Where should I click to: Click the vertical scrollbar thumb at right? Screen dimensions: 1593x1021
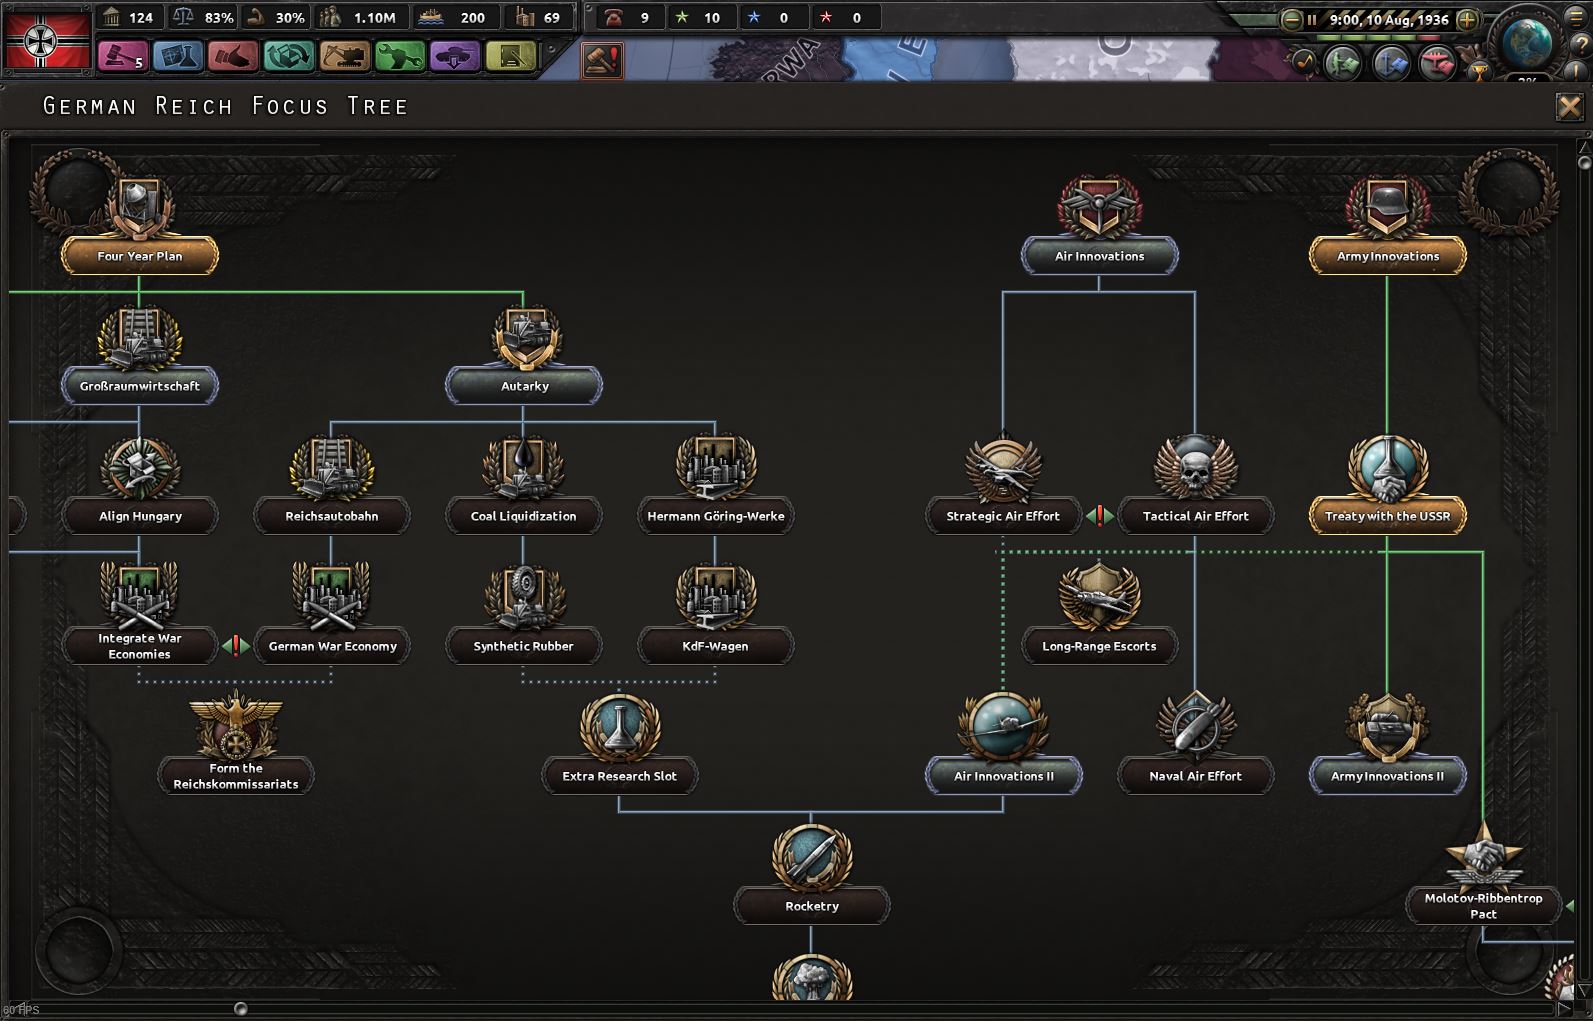(x=1584, y=161)
